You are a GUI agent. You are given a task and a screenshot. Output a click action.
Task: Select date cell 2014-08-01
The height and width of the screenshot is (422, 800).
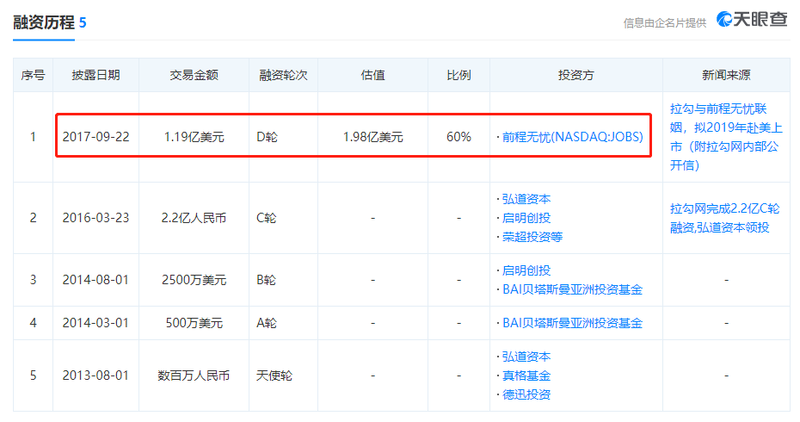pyautogui.click(x=95, y=280)
